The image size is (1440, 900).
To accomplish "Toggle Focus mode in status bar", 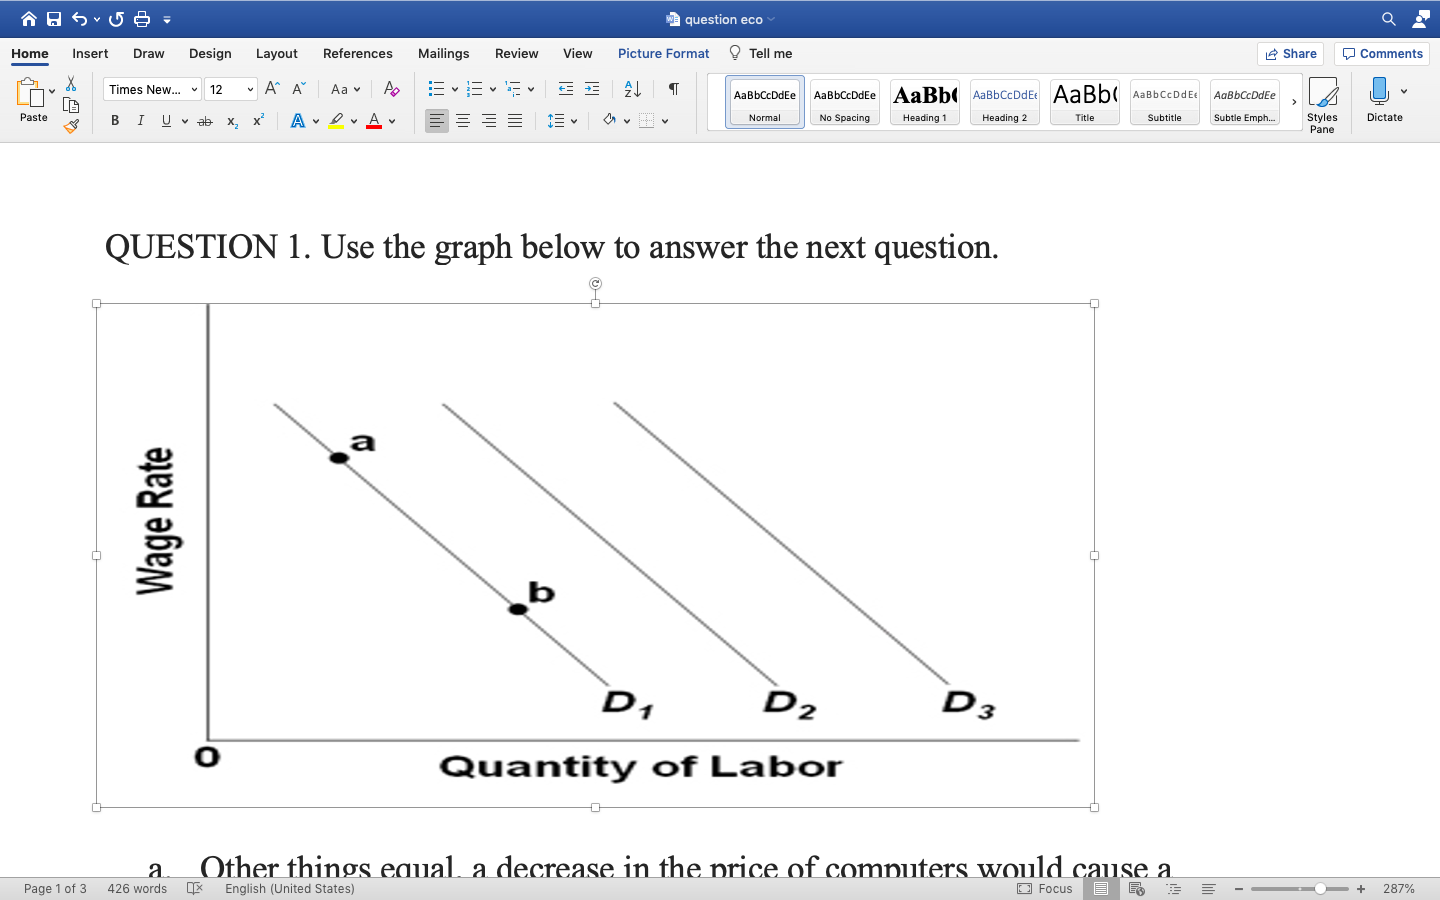I will tap(1046, 888).
